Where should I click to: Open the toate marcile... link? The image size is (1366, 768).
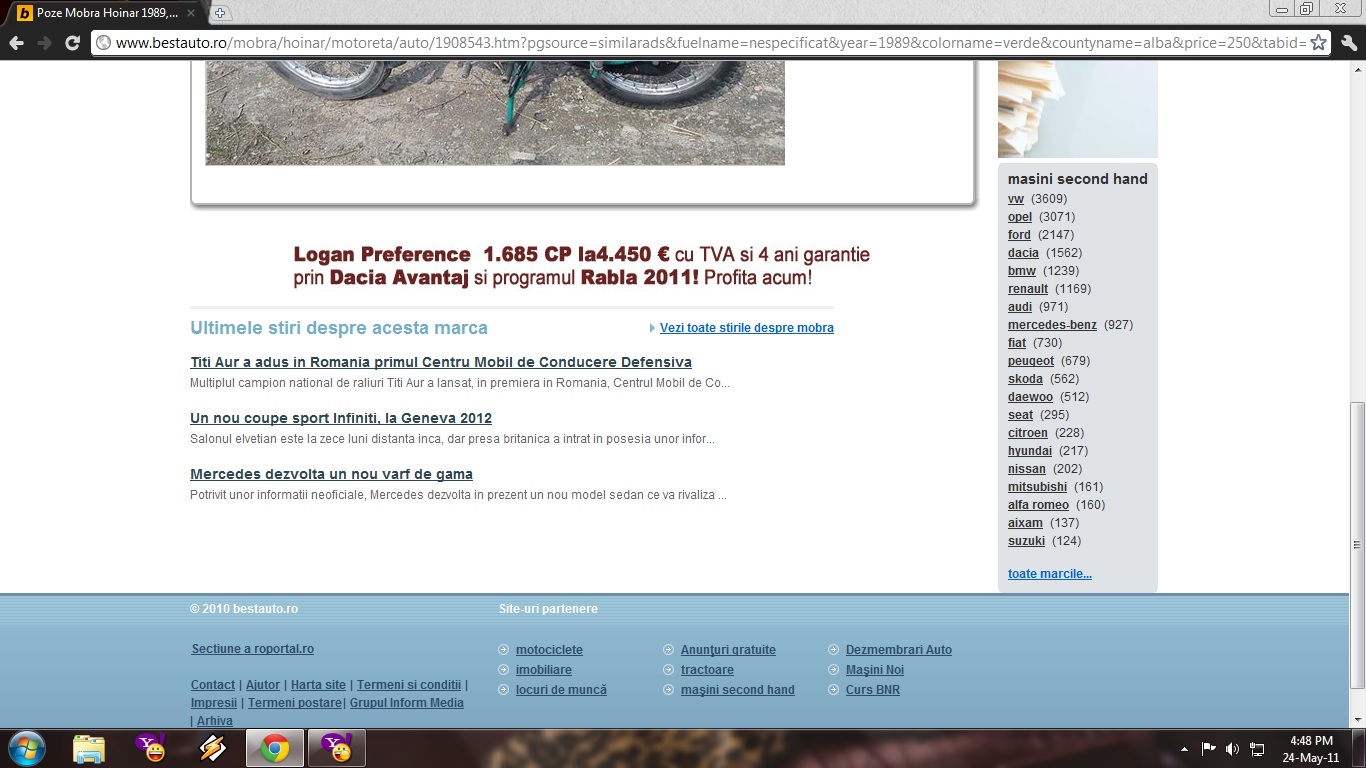tap(1050, 574)
